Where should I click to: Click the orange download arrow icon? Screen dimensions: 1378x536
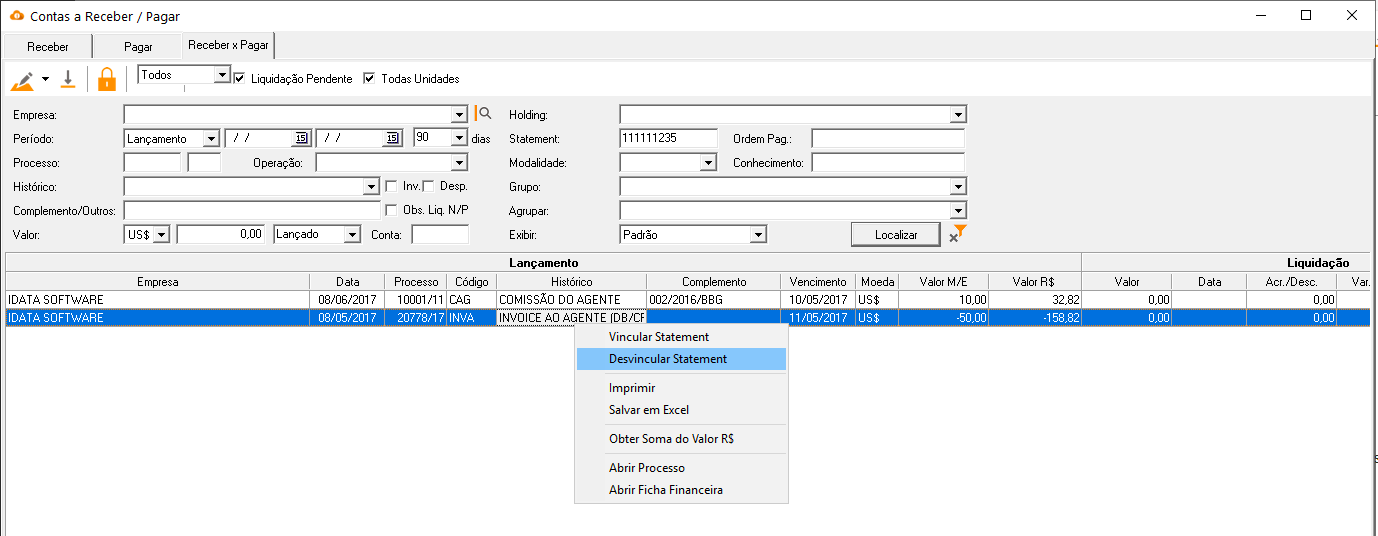click(x=68, y=79)
